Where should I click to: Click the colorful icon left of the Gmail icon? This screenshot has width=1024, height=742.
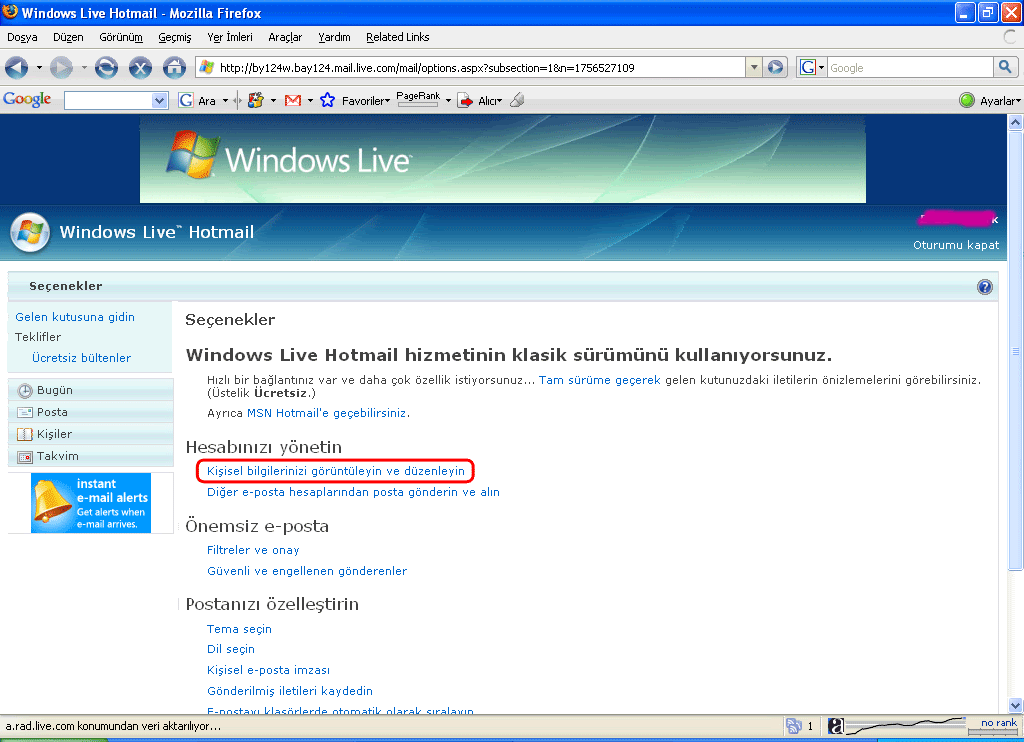point(256,101)
